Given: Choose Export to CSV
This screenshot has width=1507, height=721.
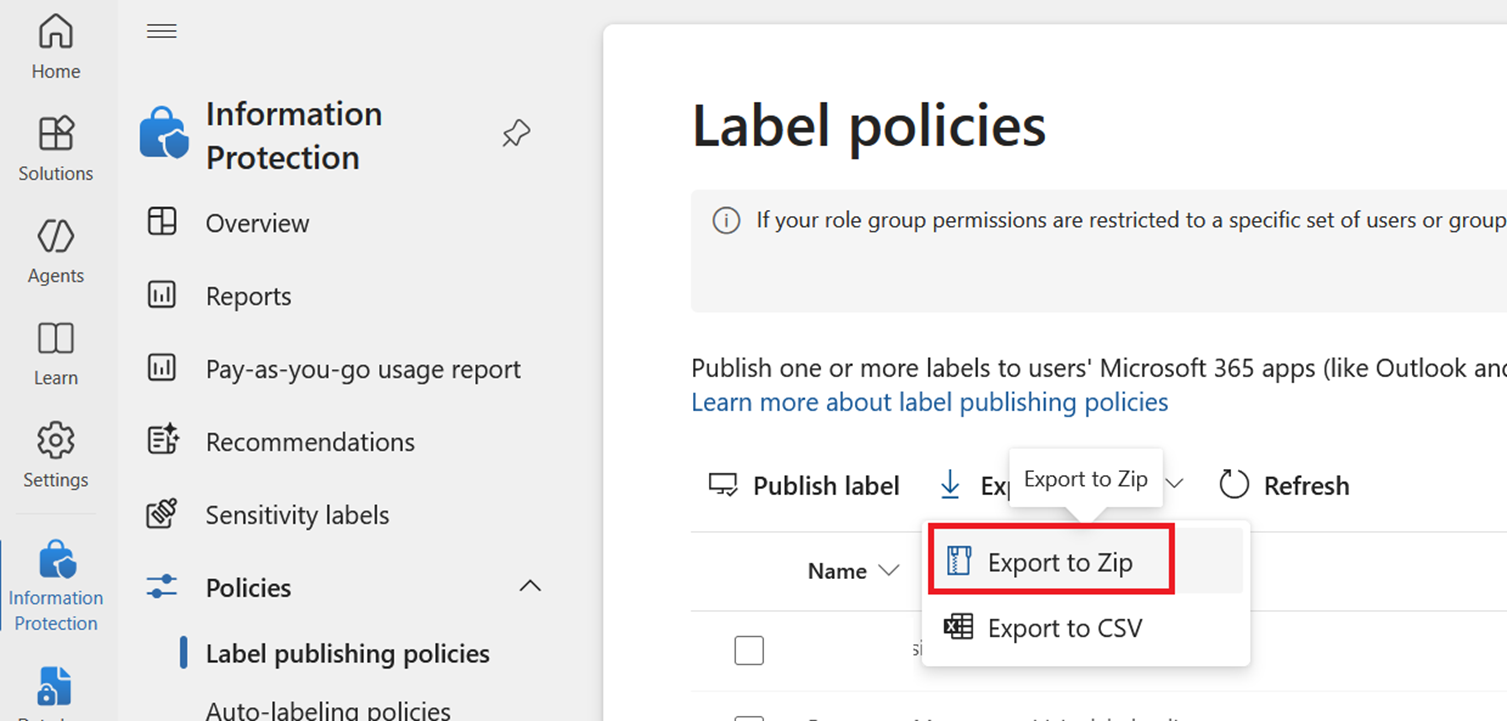Looking at the screenshot, I should click(x=1086, y=628).
